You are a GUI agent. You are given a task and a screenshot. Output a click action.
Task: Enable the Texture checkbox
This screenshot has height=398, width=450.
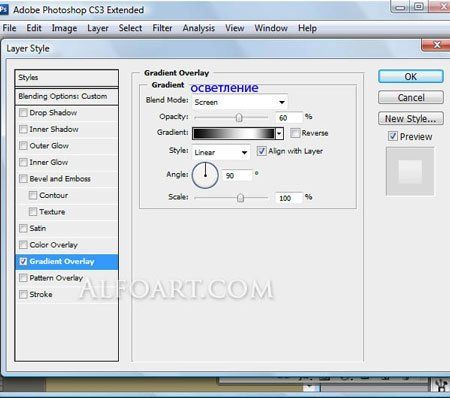[33, 212]
